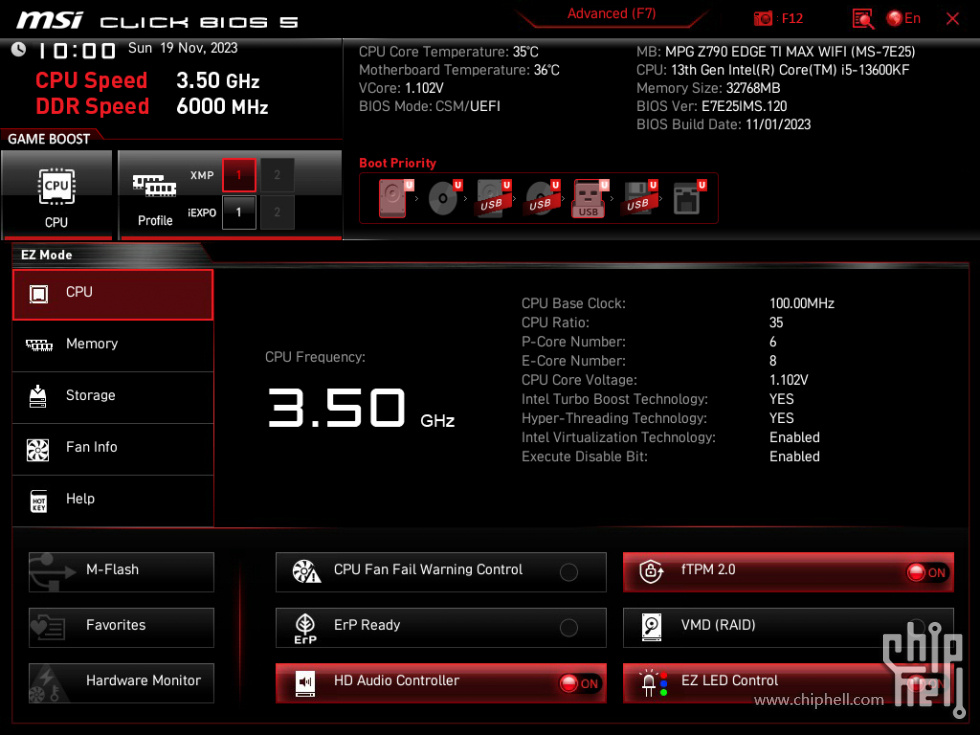This screenshot has height=735, width=980.
Task: Toggle EZ LED Control
Action: point(788,682)
